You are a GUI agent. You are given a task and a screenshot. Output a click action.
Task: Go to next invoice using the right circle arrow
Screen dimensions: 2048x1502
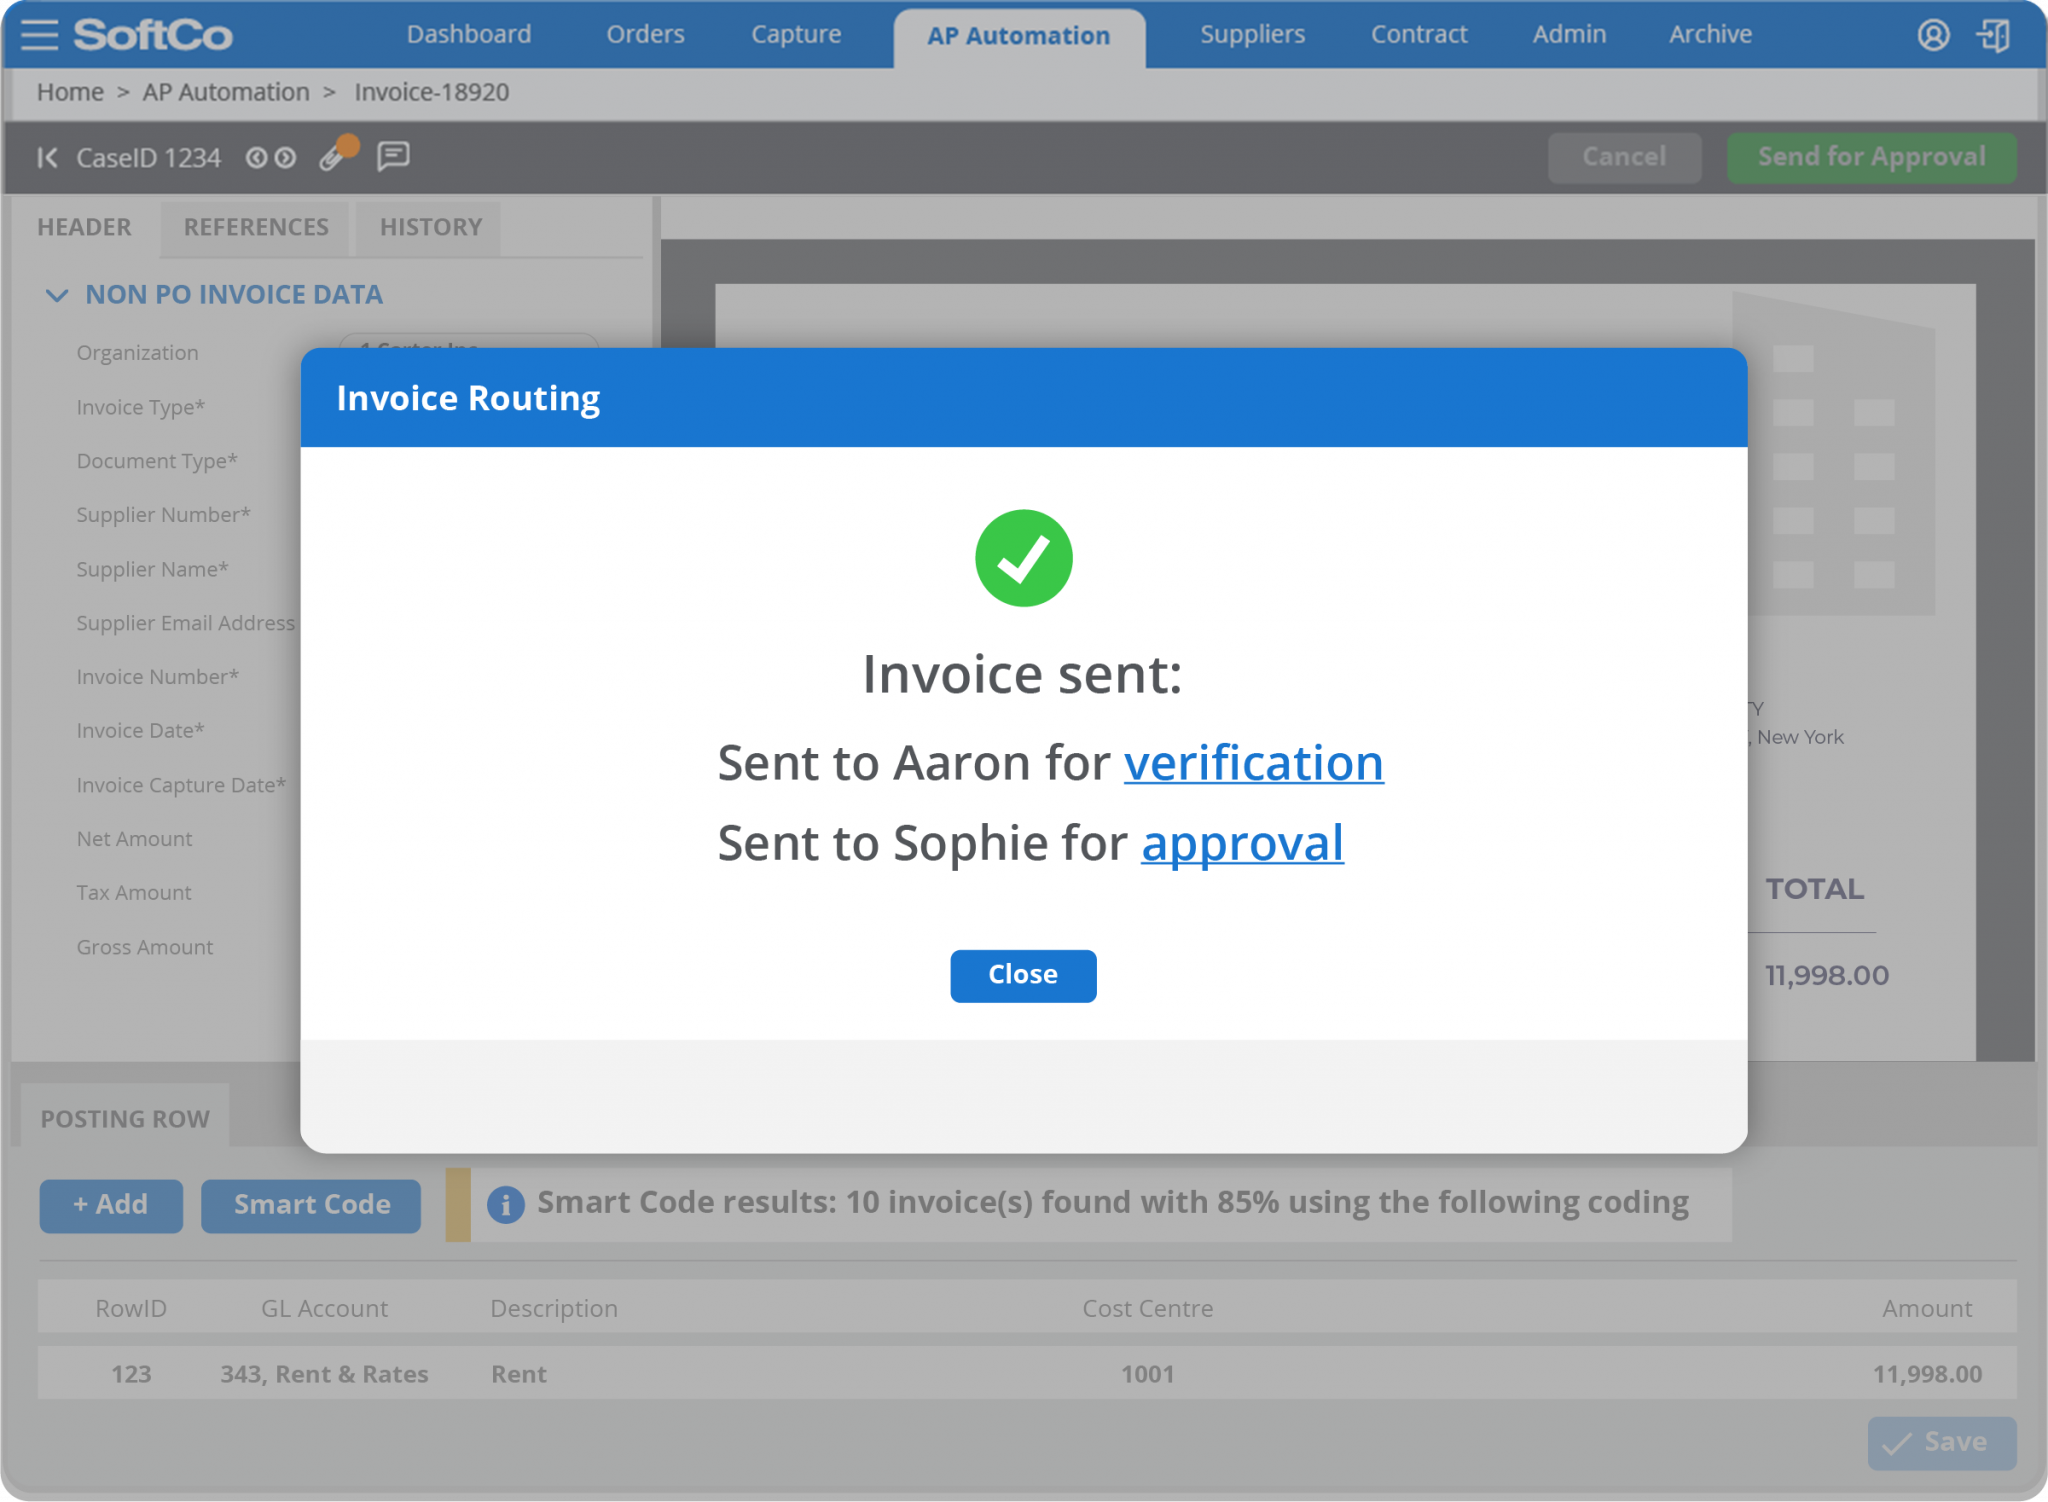pos(286,157)
